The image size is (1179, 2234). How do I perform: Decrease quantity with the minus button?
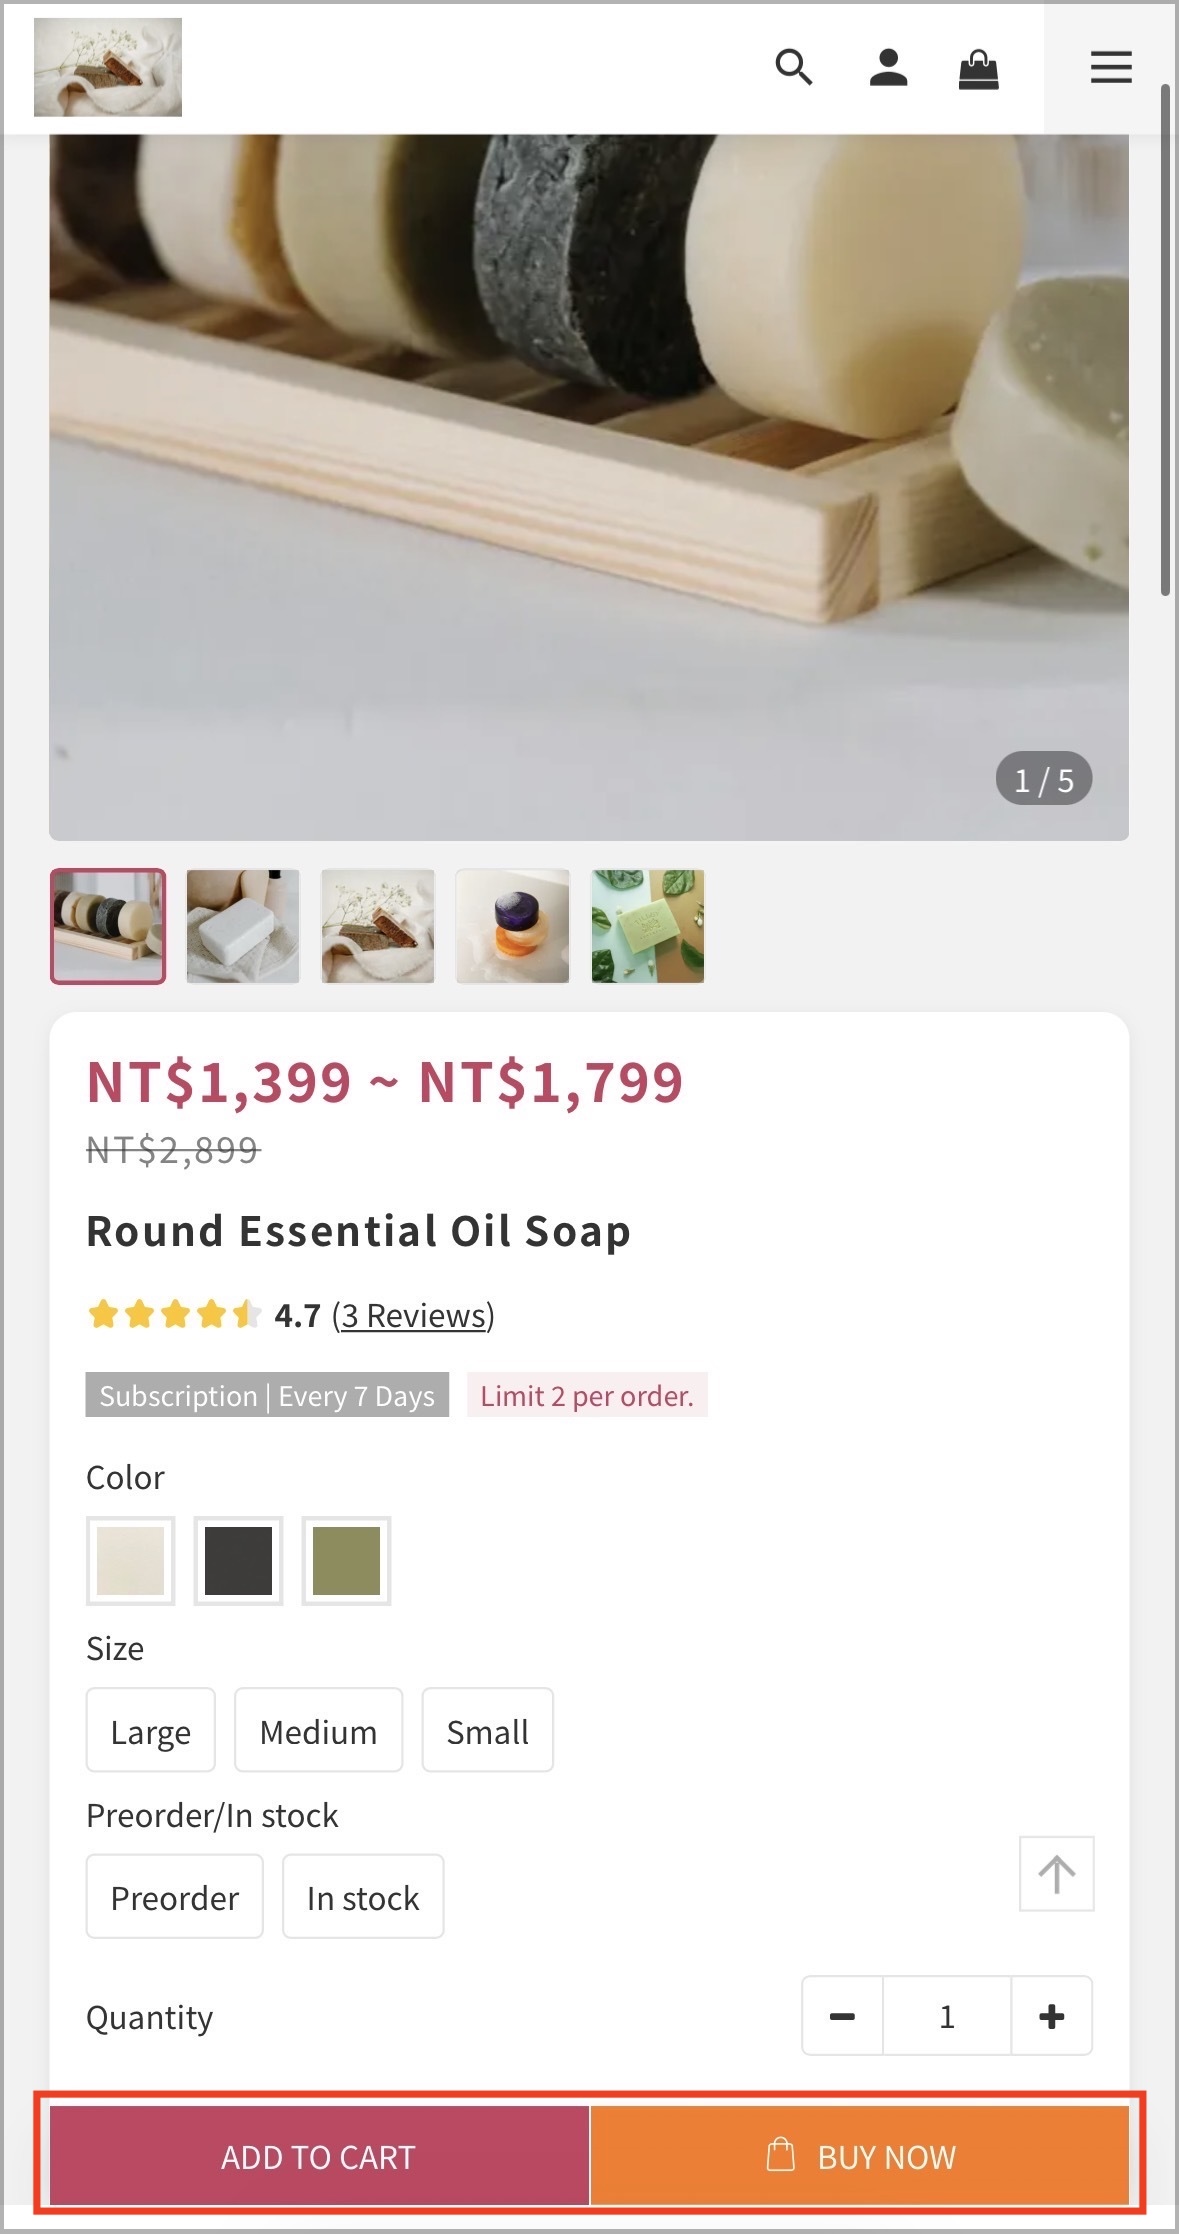tap(842, 2015)
